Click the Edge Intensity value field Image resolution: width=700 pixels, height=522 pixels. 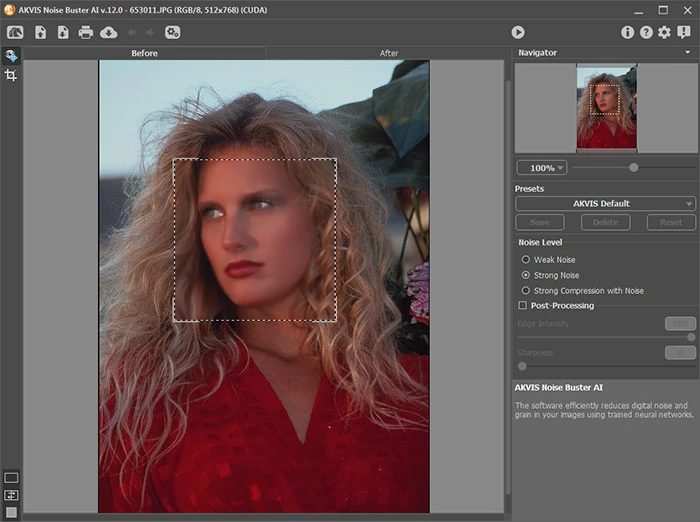[680, 323]
